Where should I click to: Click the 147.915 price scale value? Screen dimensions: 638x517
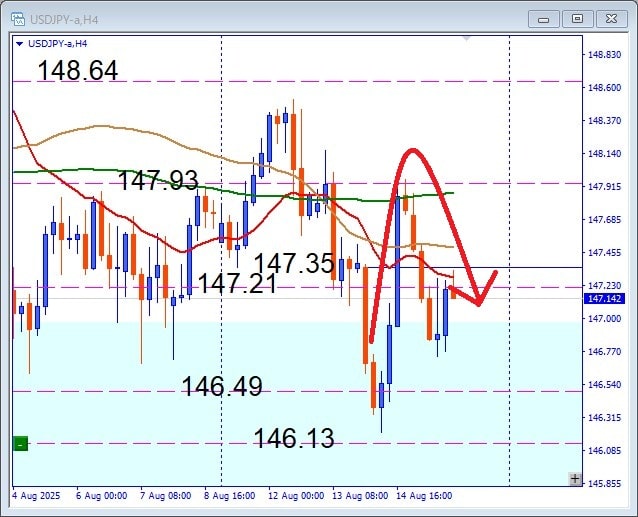[x=605, y=186]
